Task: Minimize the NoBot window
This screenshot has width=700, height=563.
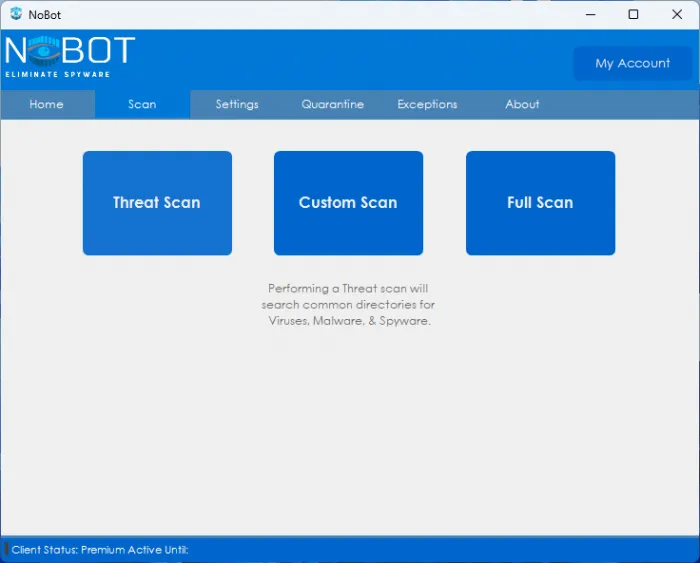Action: pyautogui.click(x=591, y=14)
